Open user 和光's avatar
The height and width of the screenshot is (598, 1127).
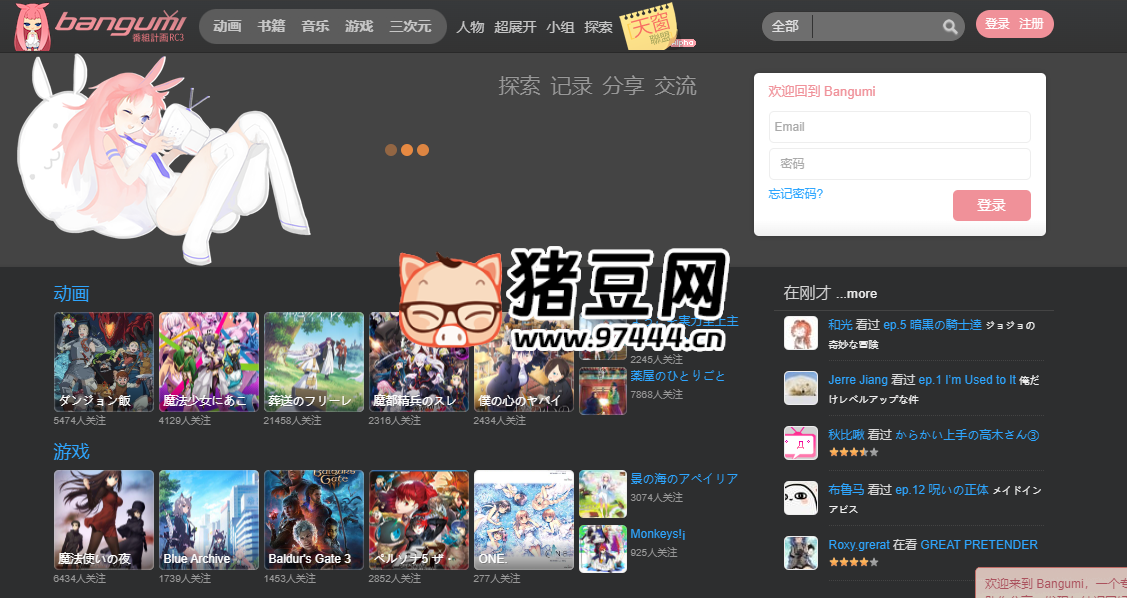[x=800, y=333]
